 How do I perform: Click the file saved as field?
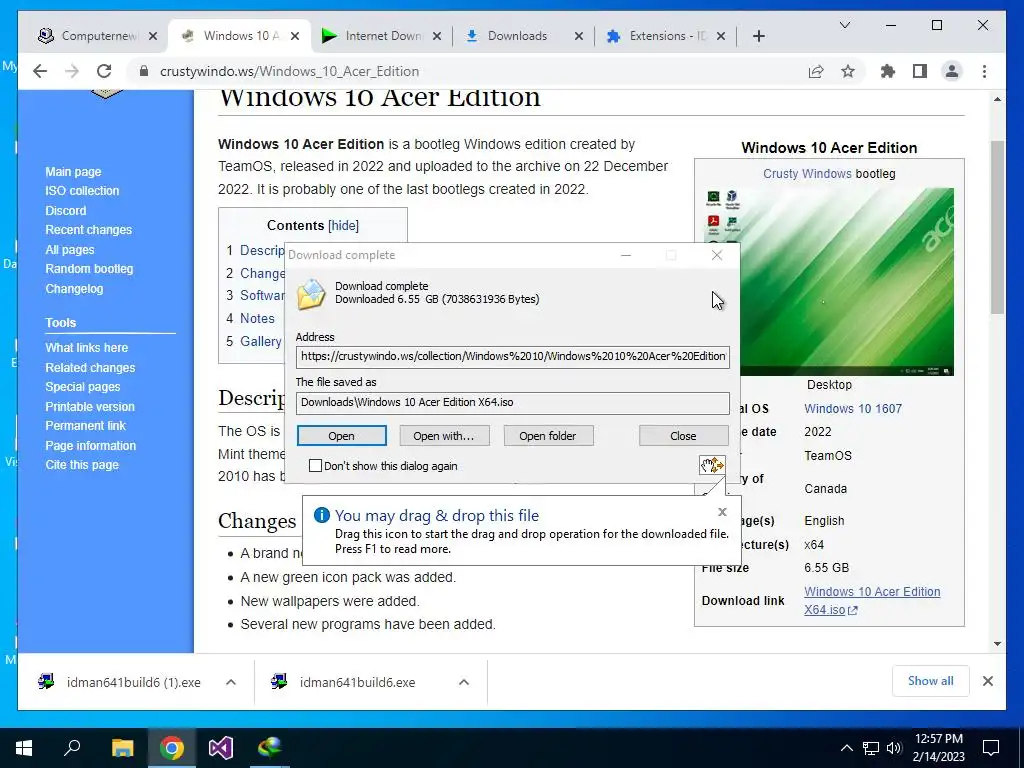[512, 402]
